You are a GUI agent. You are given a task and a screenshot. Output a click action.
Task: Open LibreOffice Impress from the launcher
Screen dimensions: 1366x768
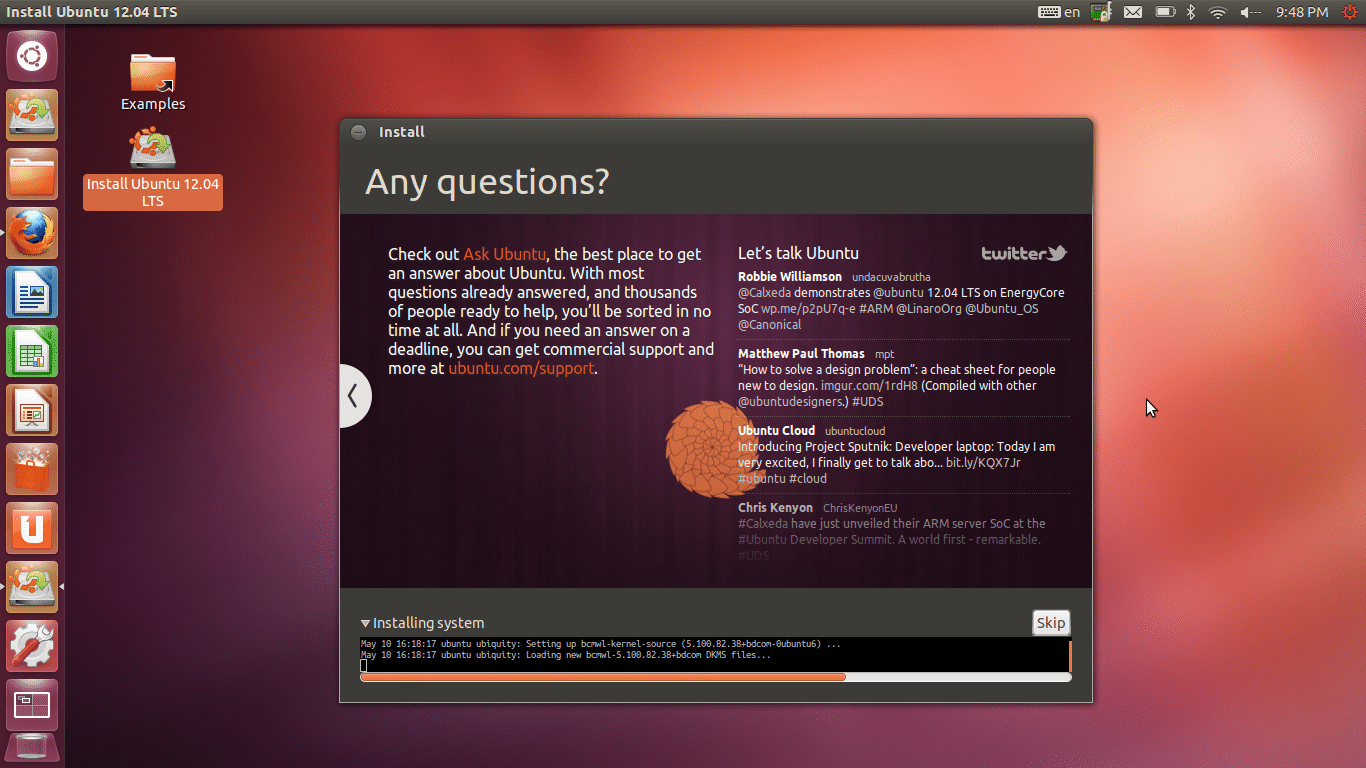tap(33, 410)
